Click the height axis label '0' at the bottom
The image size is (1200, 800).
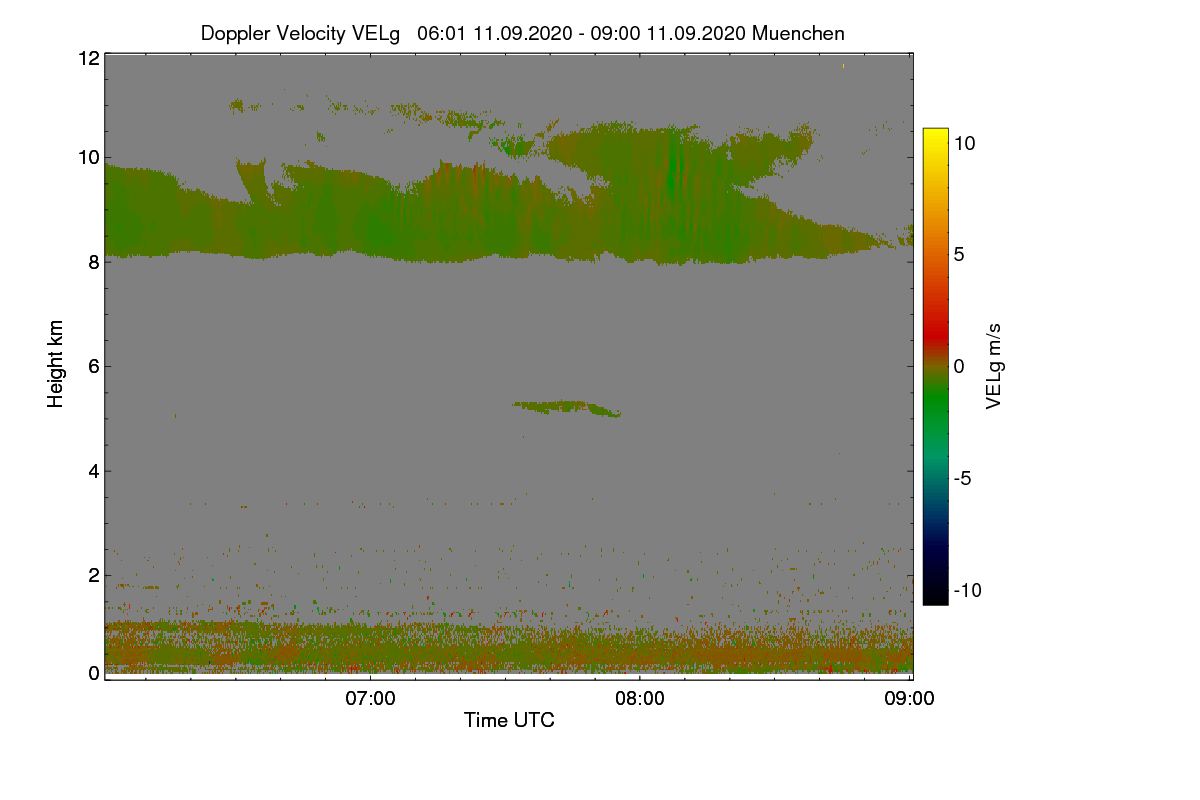(x=93, y=673)
